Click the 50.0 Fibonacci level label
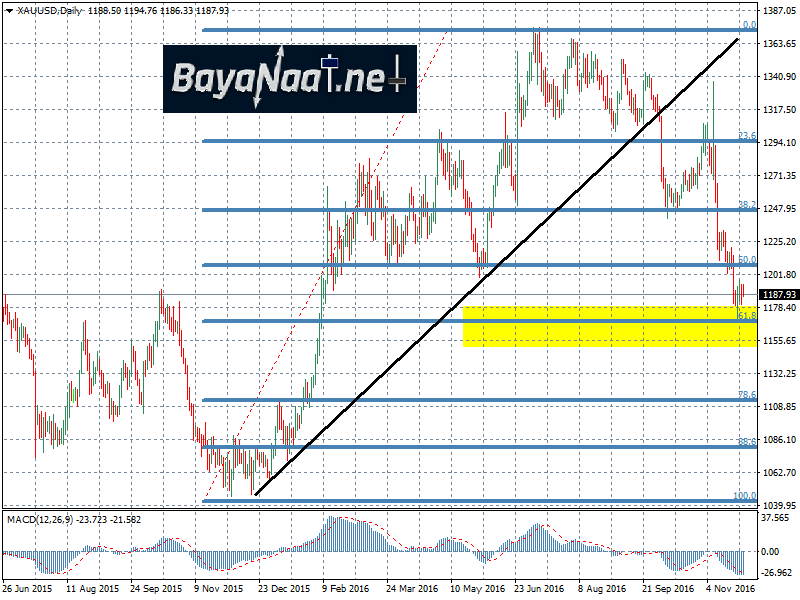Viewport: 800px width, 600px height. (x=746, y=259)
